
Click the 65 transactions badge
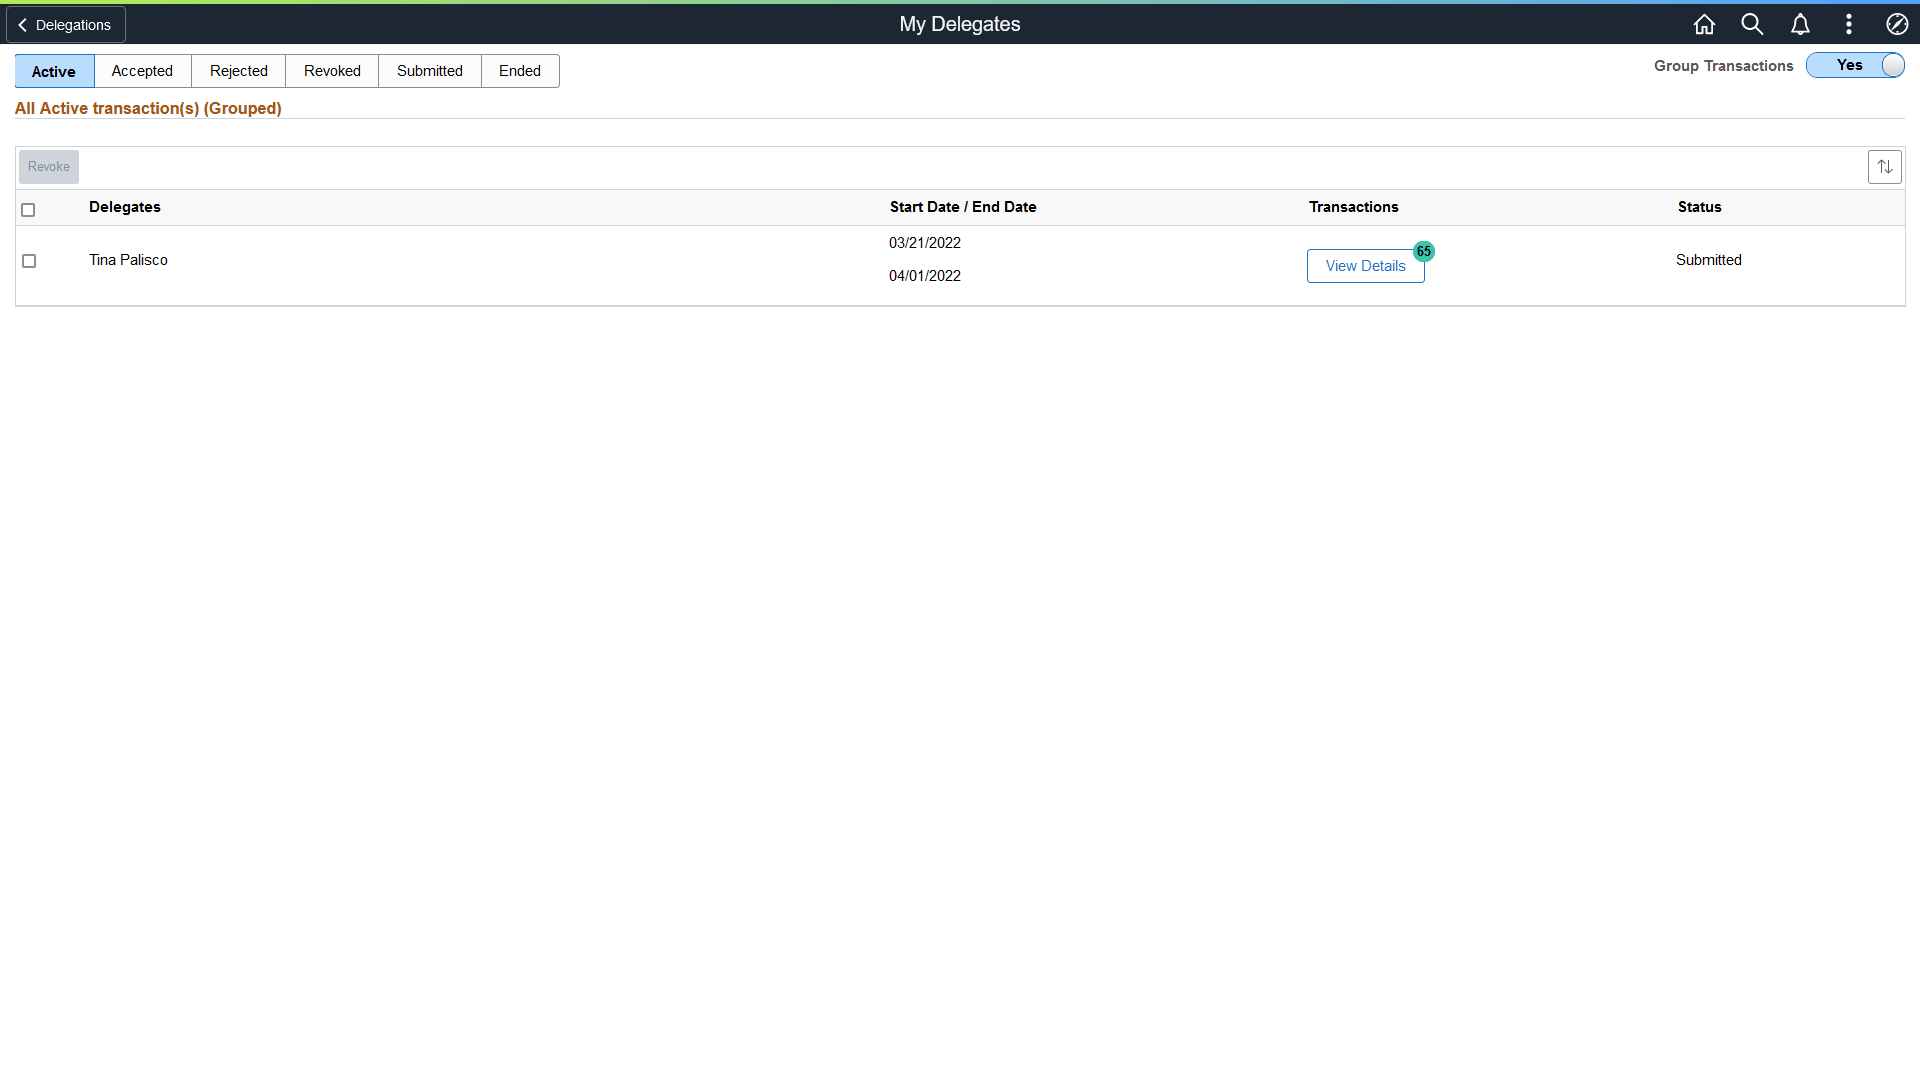click(x=1424, y=252)
